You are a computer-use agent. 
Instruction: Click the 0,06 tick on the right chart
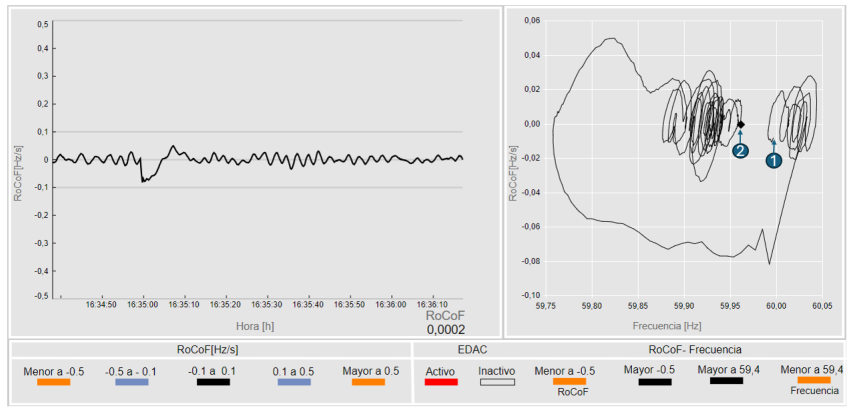coord(531,20)
